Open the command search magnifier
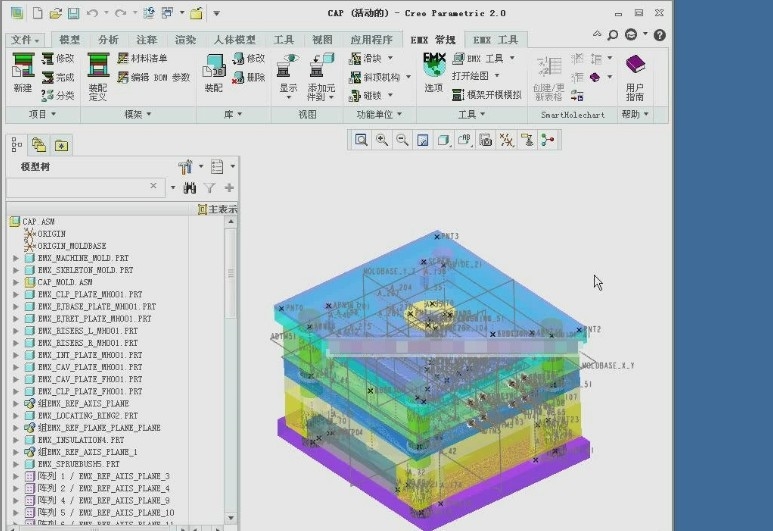Image resolution: width=773 pixels, height=531 pixels. click(613, 35)
